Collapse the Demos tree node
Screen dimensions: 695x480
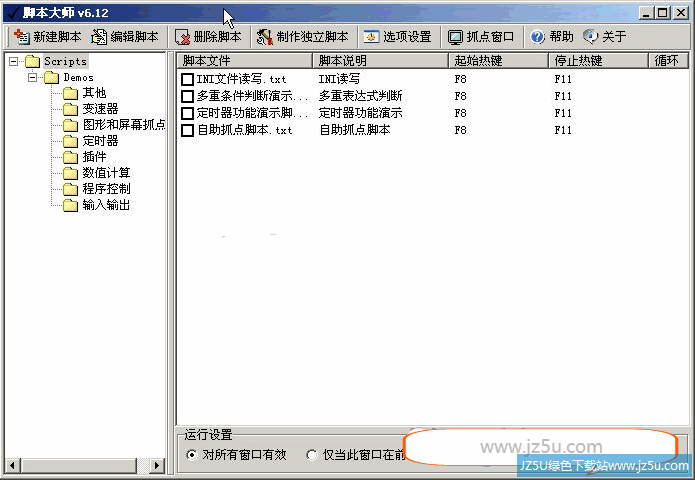click(32, 78)
